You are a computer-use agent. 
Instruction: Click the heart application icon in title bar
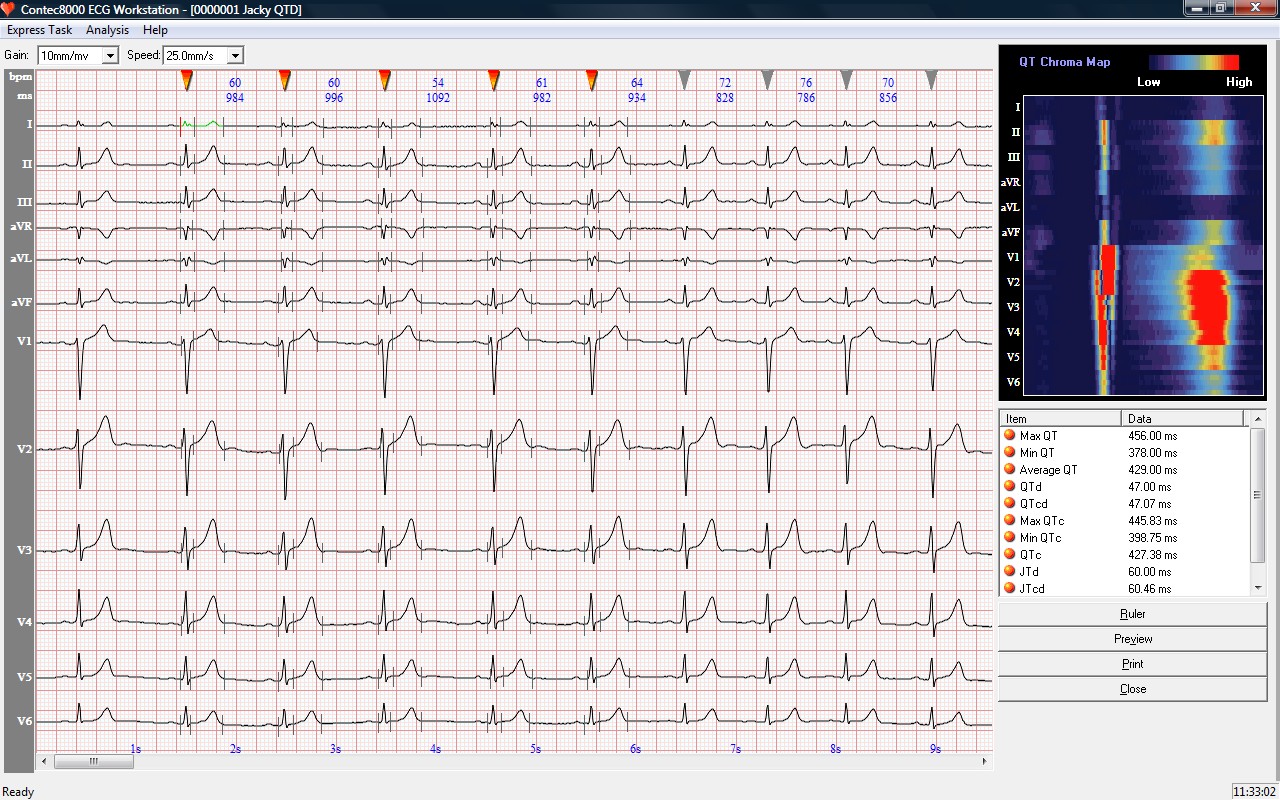(10, 9)
